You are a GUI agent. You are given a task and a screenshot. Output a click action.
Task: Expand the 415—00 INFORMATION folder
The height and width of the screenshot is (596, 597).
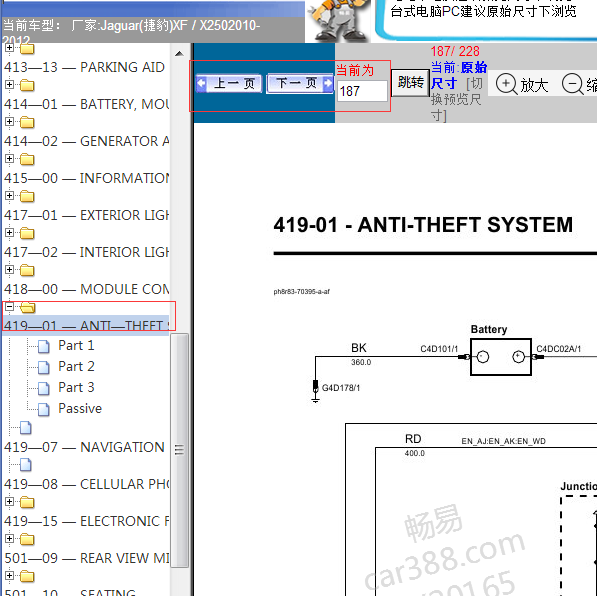point(9,158)
